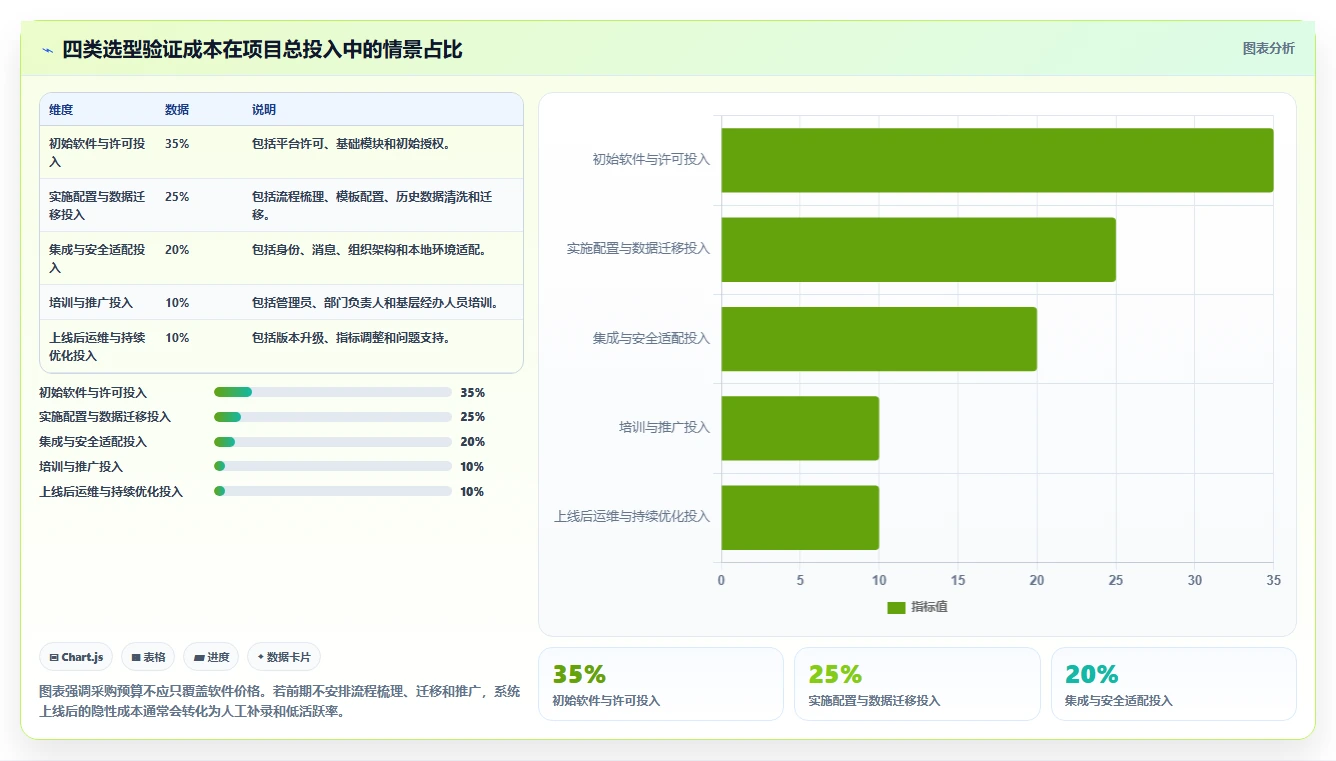Image resolution: width=1336 pixels, height=761 pixels.
Task: Click the 上线后运维与持续优化投入 chart bar
Action: point(800,517)
